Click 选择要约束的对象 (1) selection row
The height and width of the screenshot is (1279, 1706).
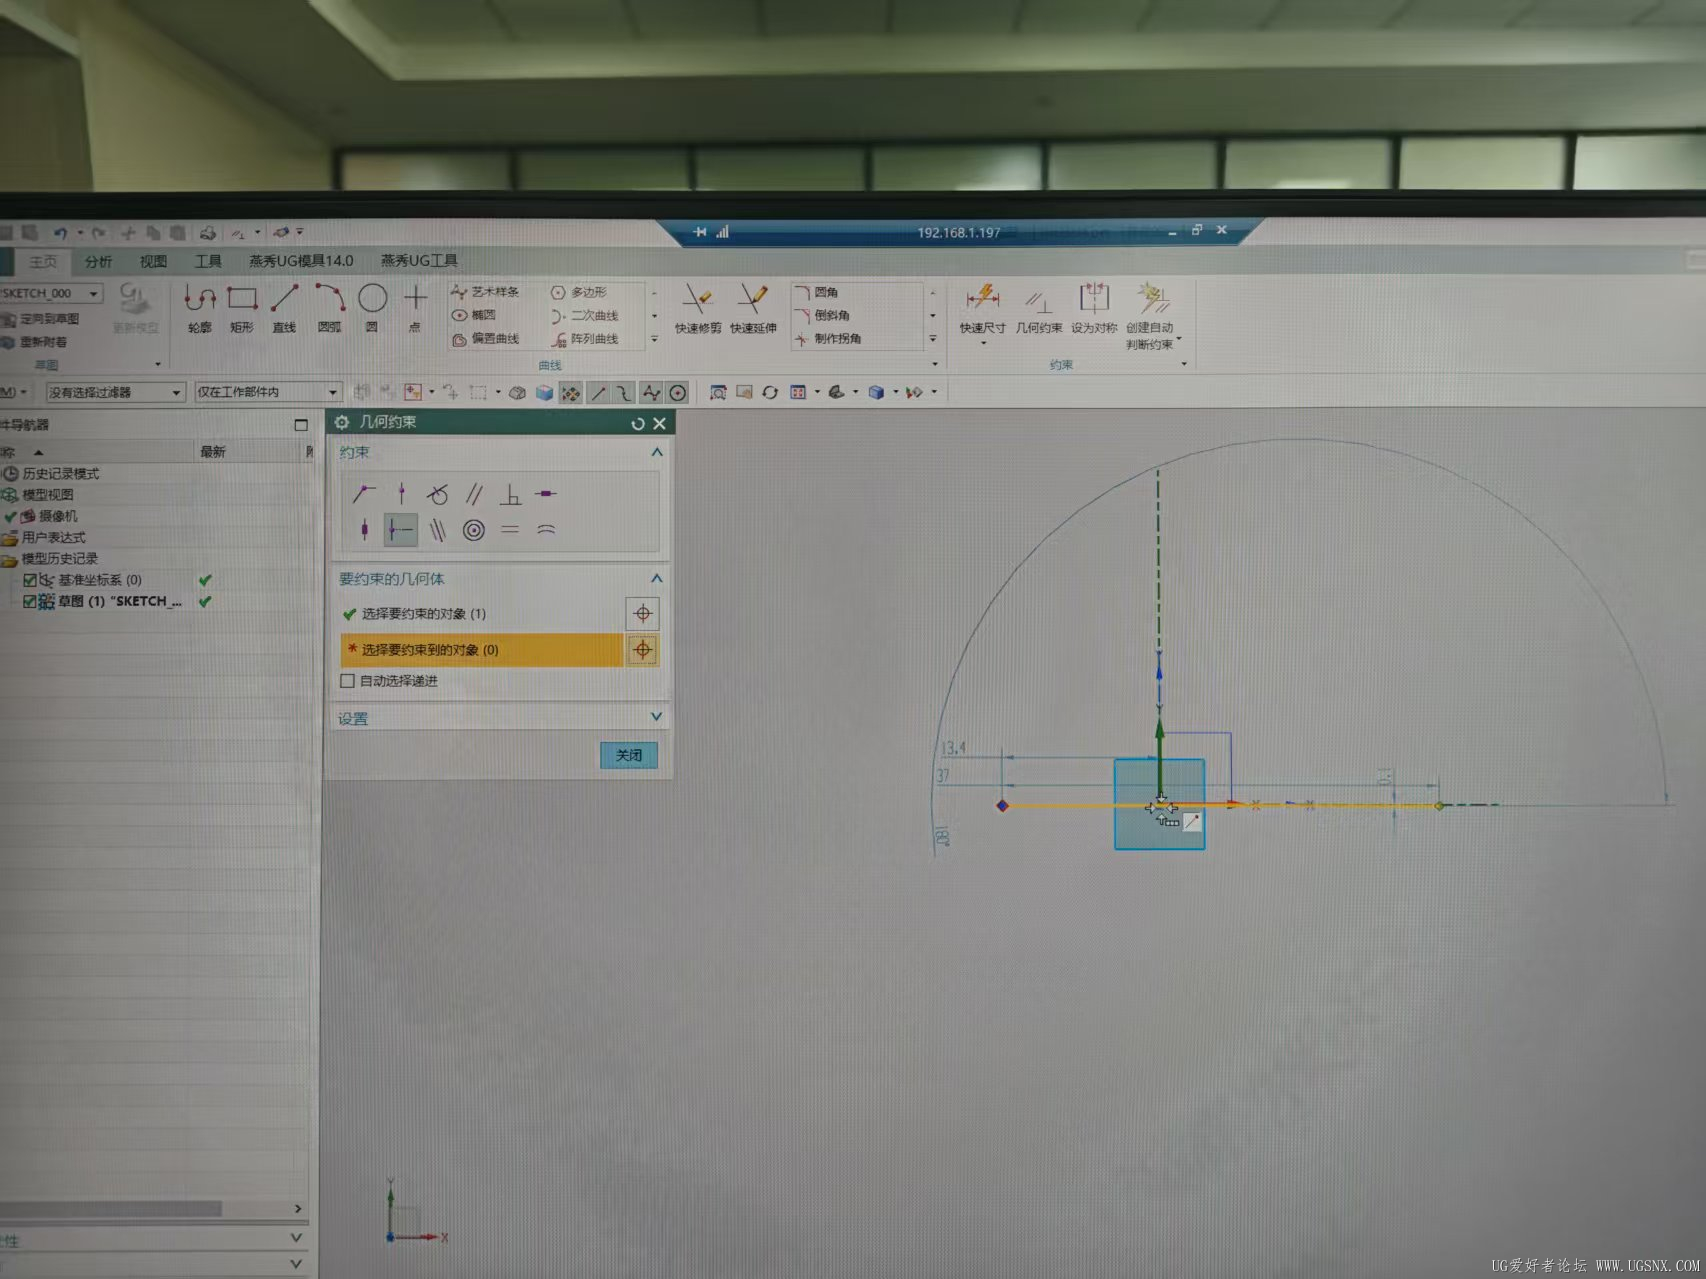[482, 614]
